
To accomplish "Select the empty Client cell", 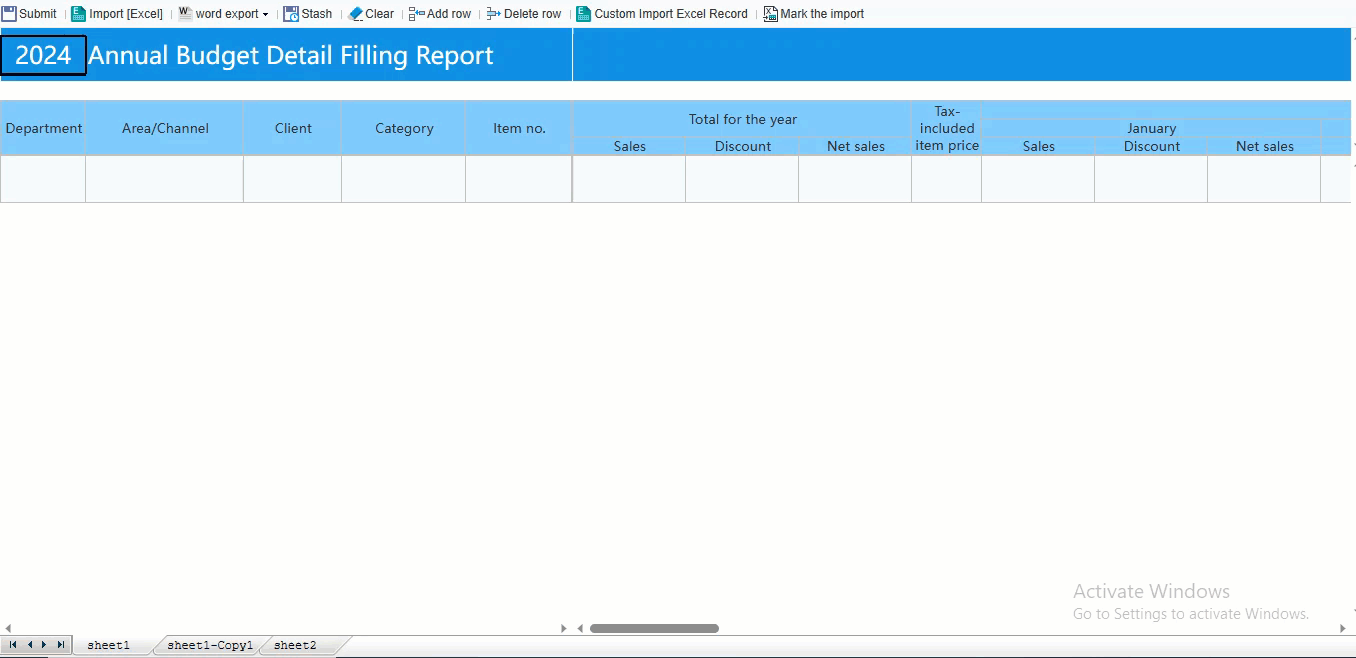I will click(x=293, y=179).
